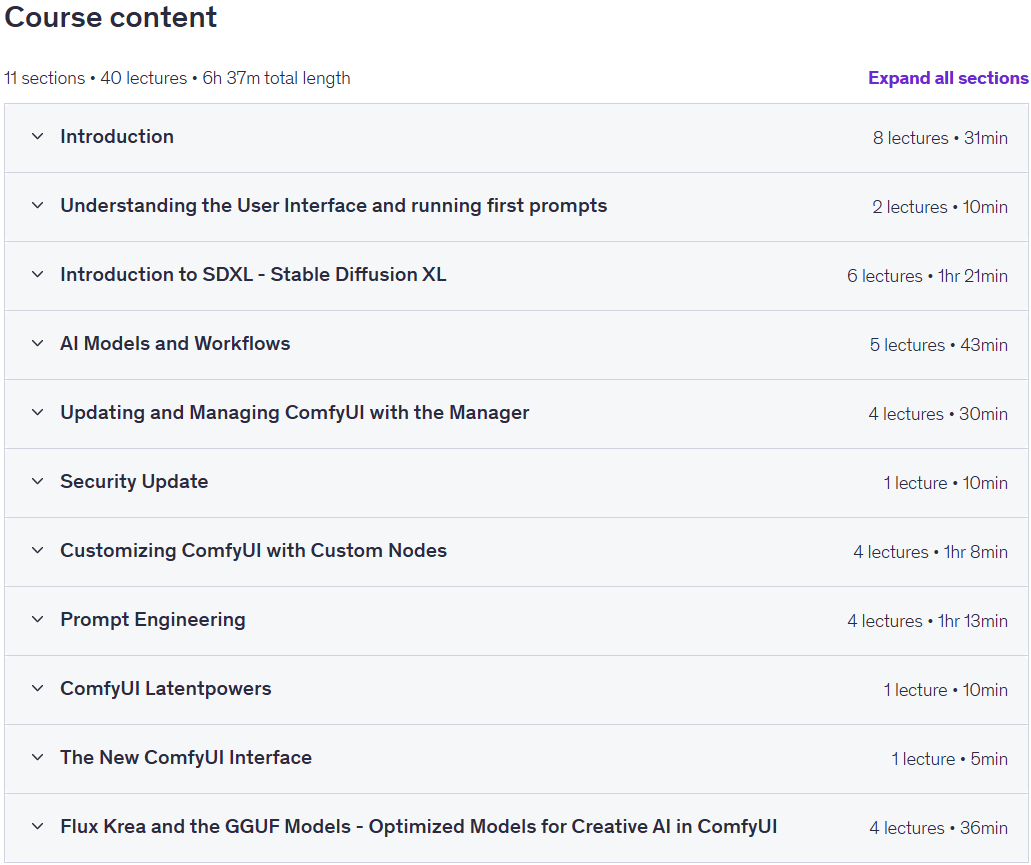
Task: Expand the Security Update chevron
Action: click(37, 482)
